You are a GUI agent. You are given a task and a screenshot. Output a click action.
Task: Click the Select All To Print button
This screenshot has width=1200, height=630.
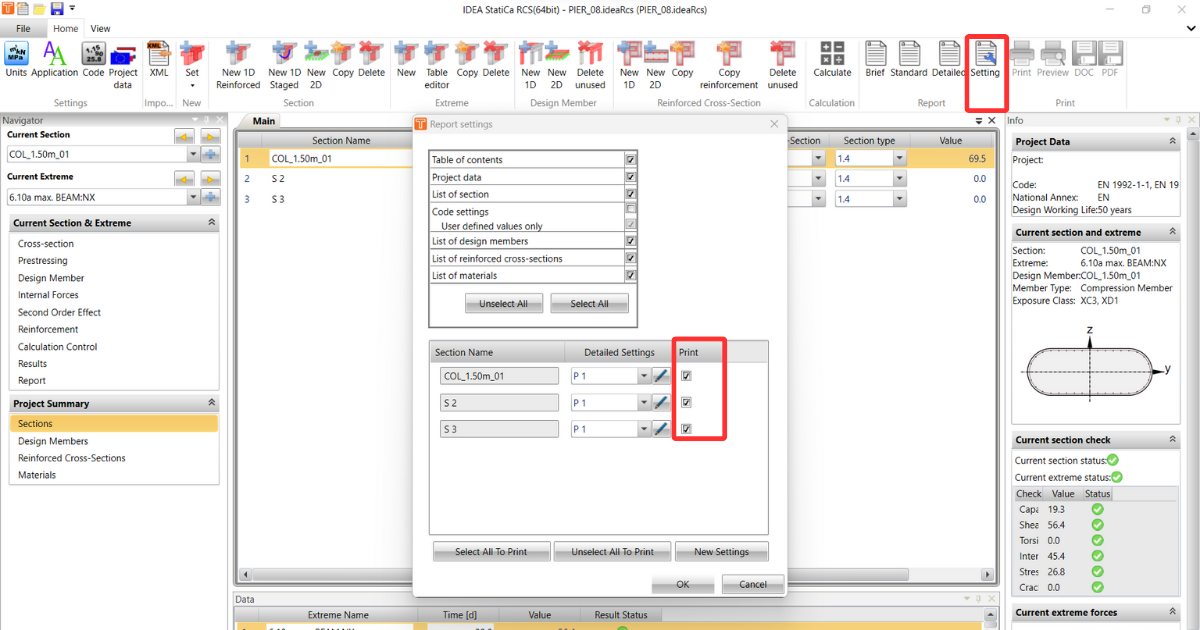click(x=491, y=551)
